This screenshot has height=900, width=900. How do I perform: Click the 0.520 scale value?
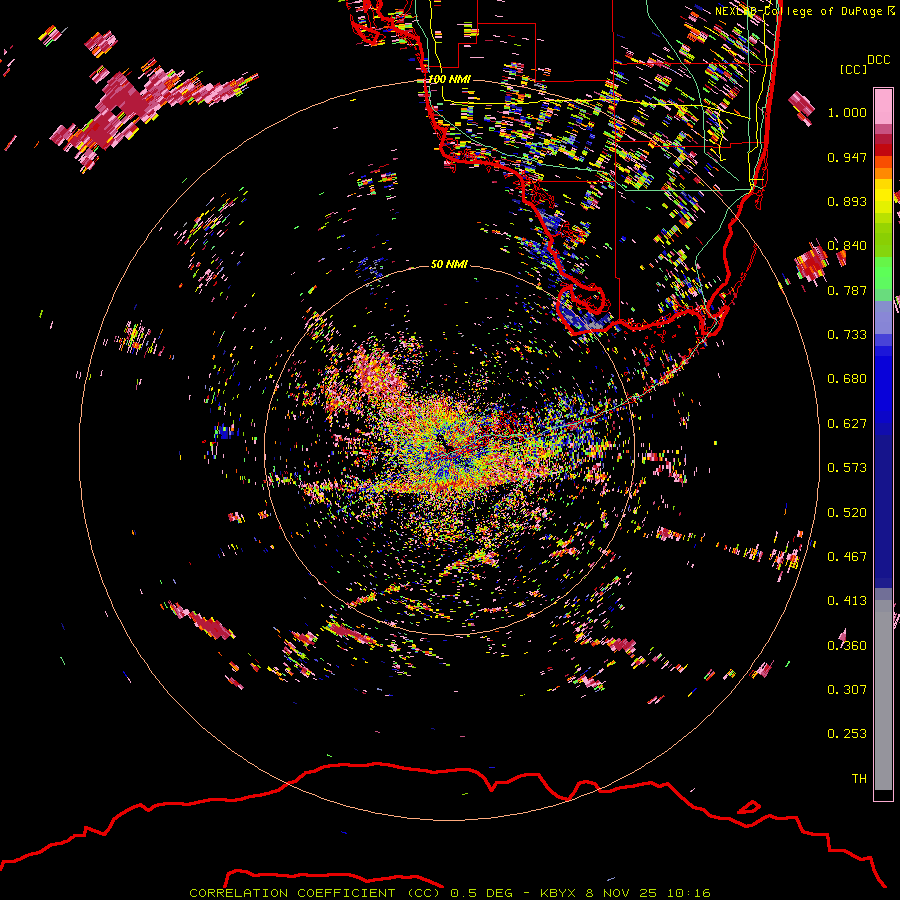click(847, 513)
